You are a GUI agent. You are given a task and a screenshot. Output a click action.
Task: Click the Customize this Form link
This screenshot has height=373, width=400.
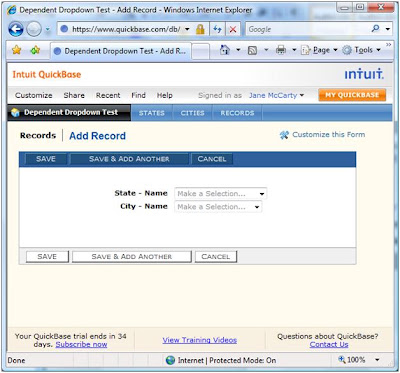coord(329,135)
